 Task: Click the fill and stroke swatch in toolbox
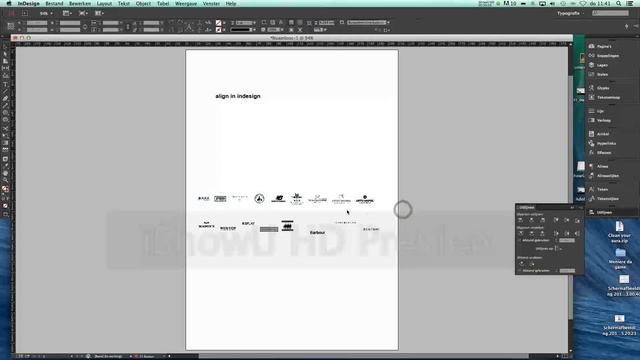pyautogui.click(x=5, y=189)
